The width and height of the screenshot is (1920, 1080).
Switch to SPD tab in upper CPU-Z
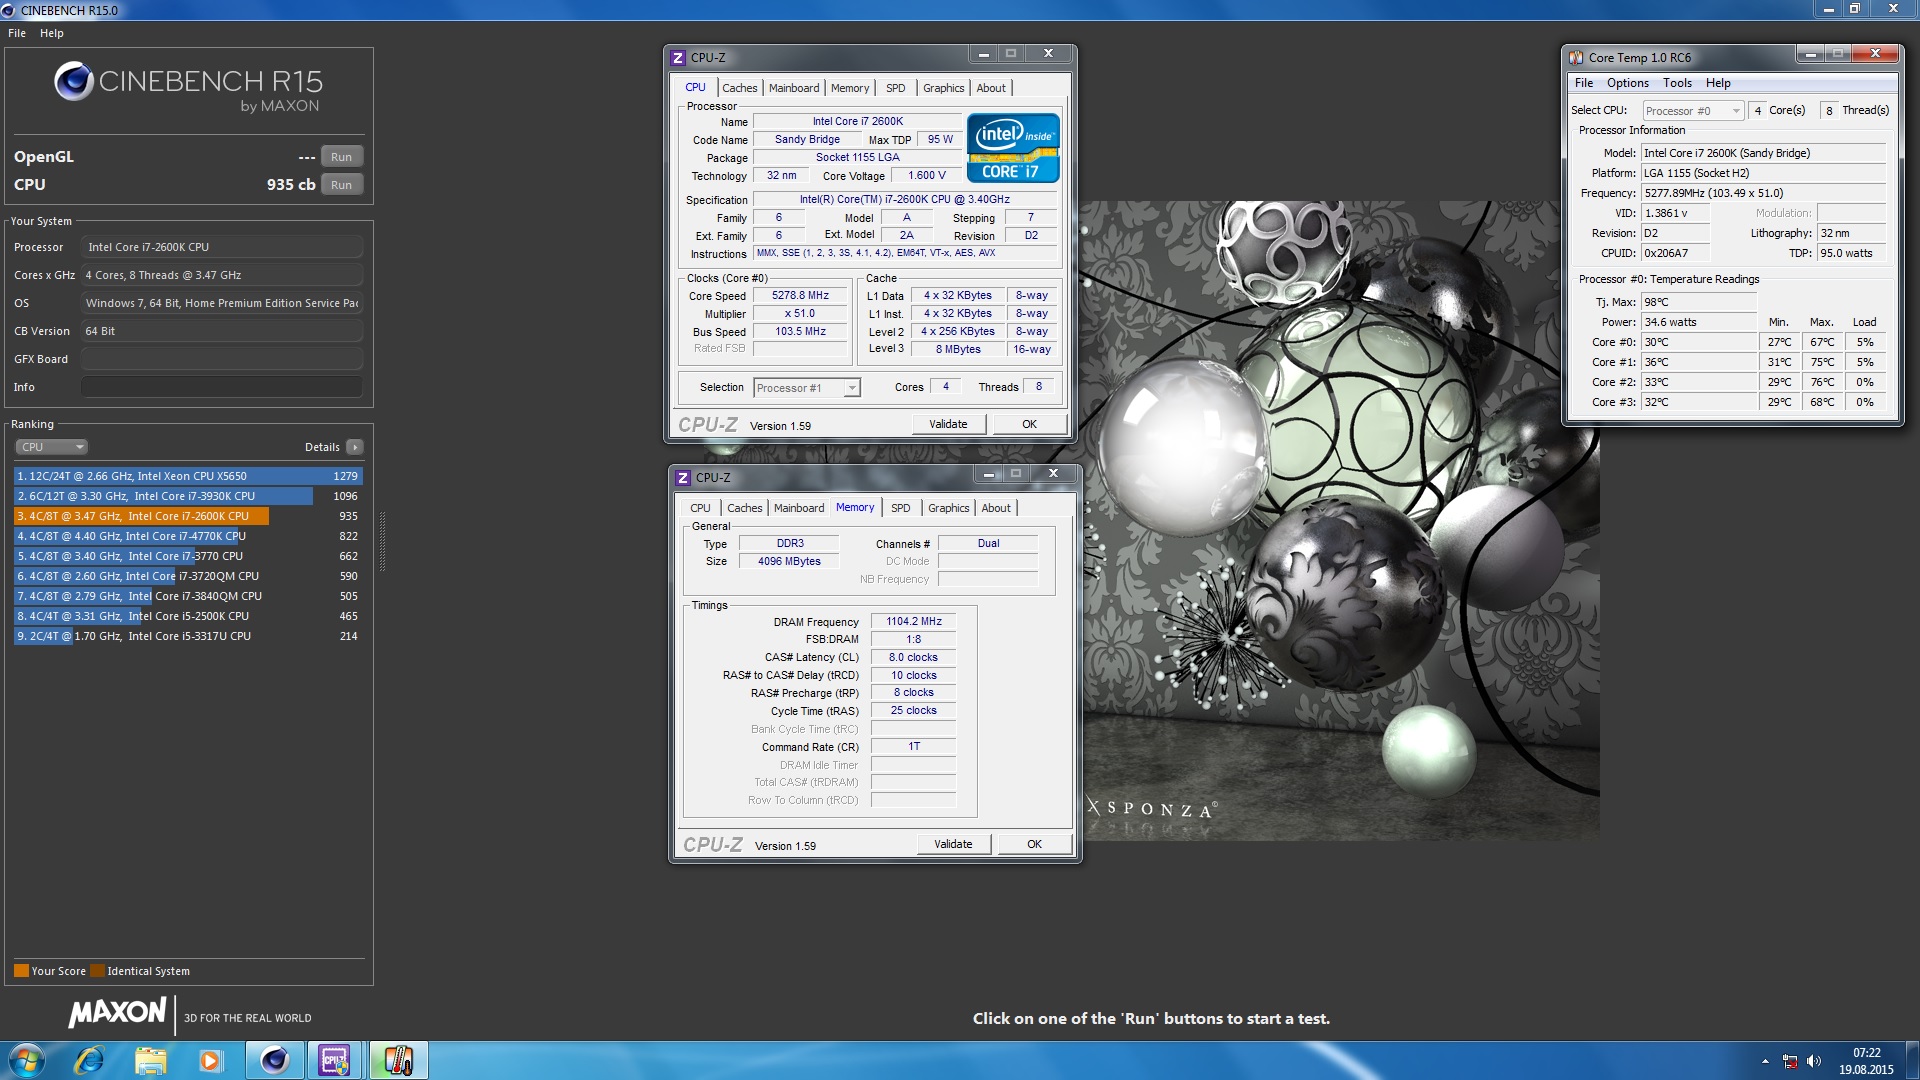click(x=896, y=88)
